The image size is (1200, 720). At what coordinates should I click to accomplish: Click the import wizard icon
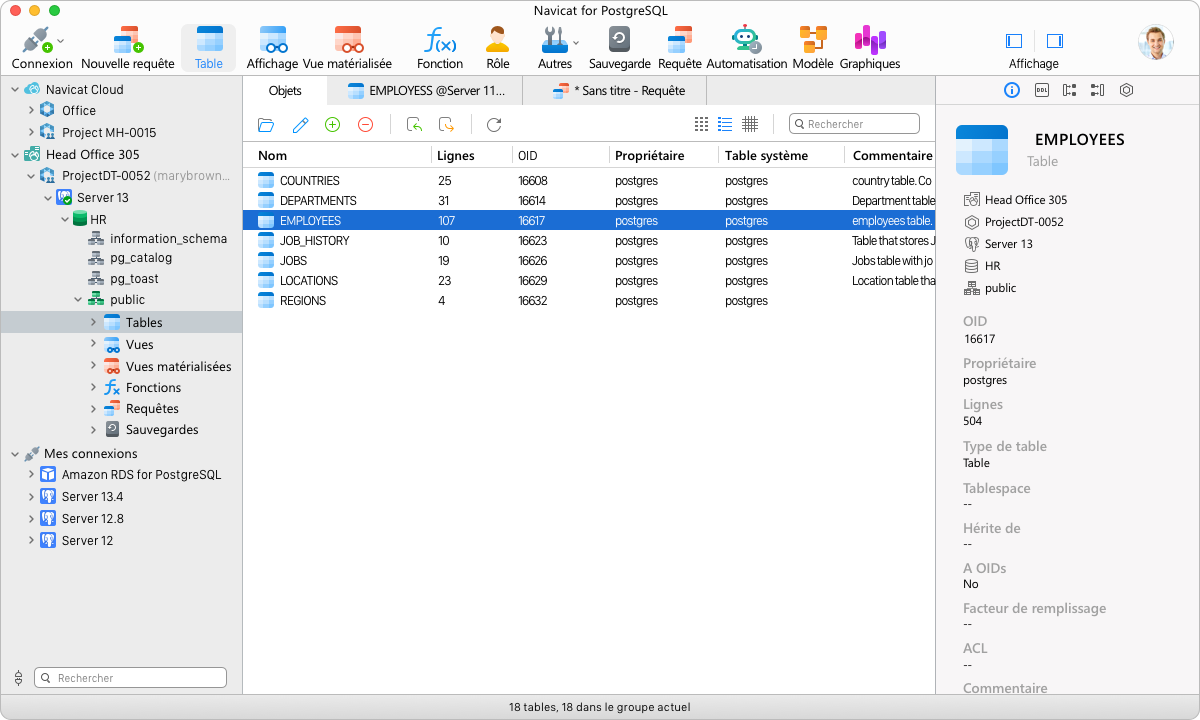(414, 125)
